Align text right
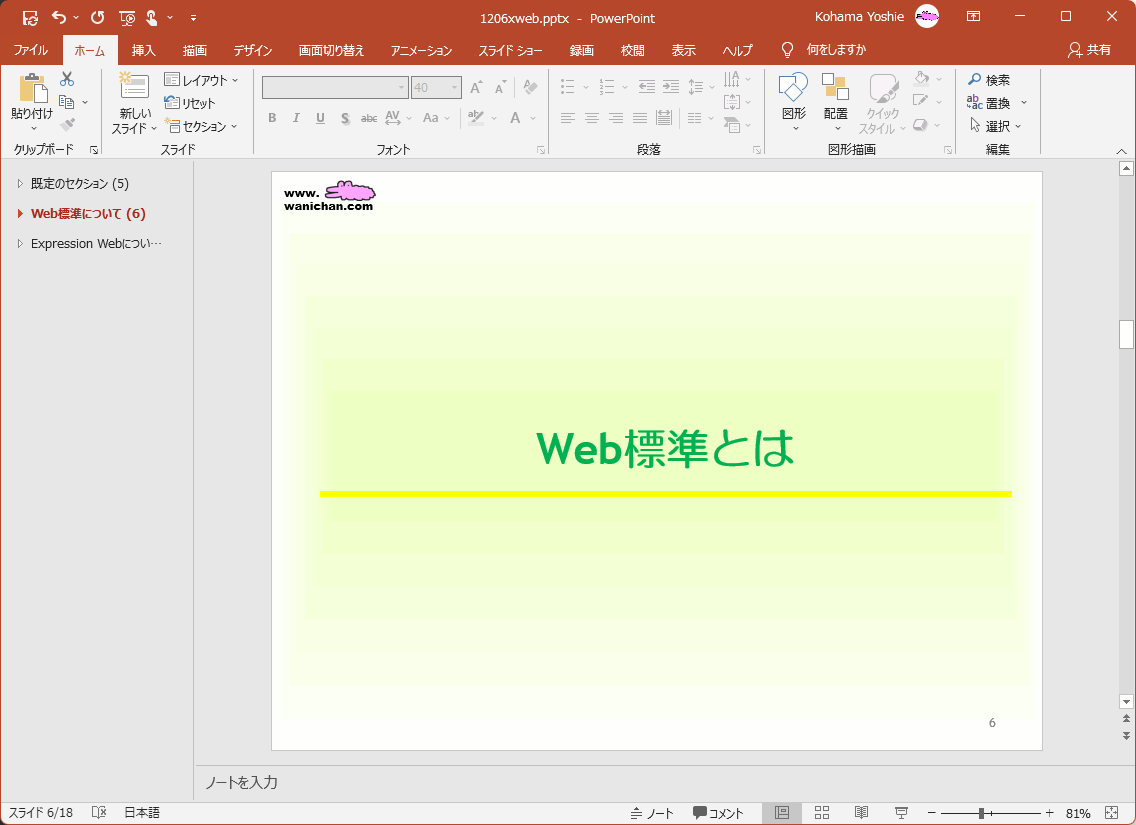 616,117
